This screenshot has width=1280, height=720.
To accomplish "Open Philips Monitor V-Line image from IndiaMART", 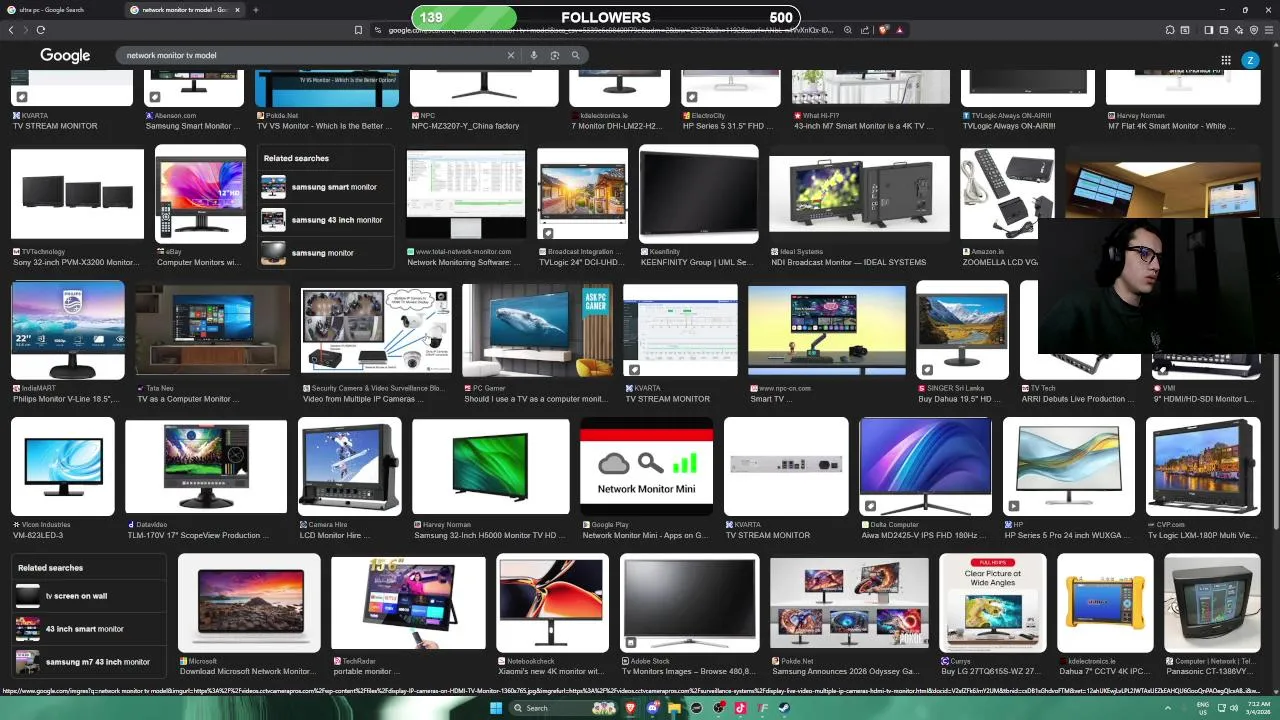I will pyautogui.click(x=68, y=330).
